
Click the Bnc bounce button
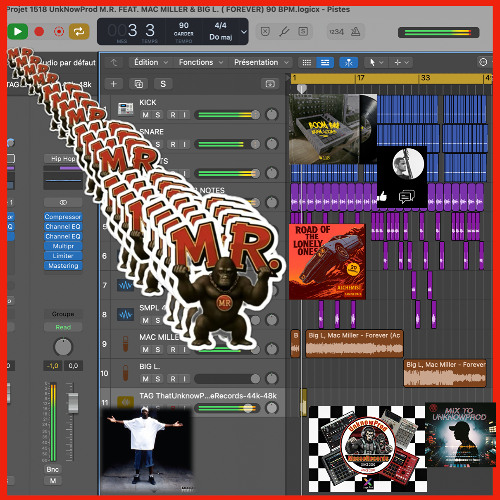tap(53, 469)
